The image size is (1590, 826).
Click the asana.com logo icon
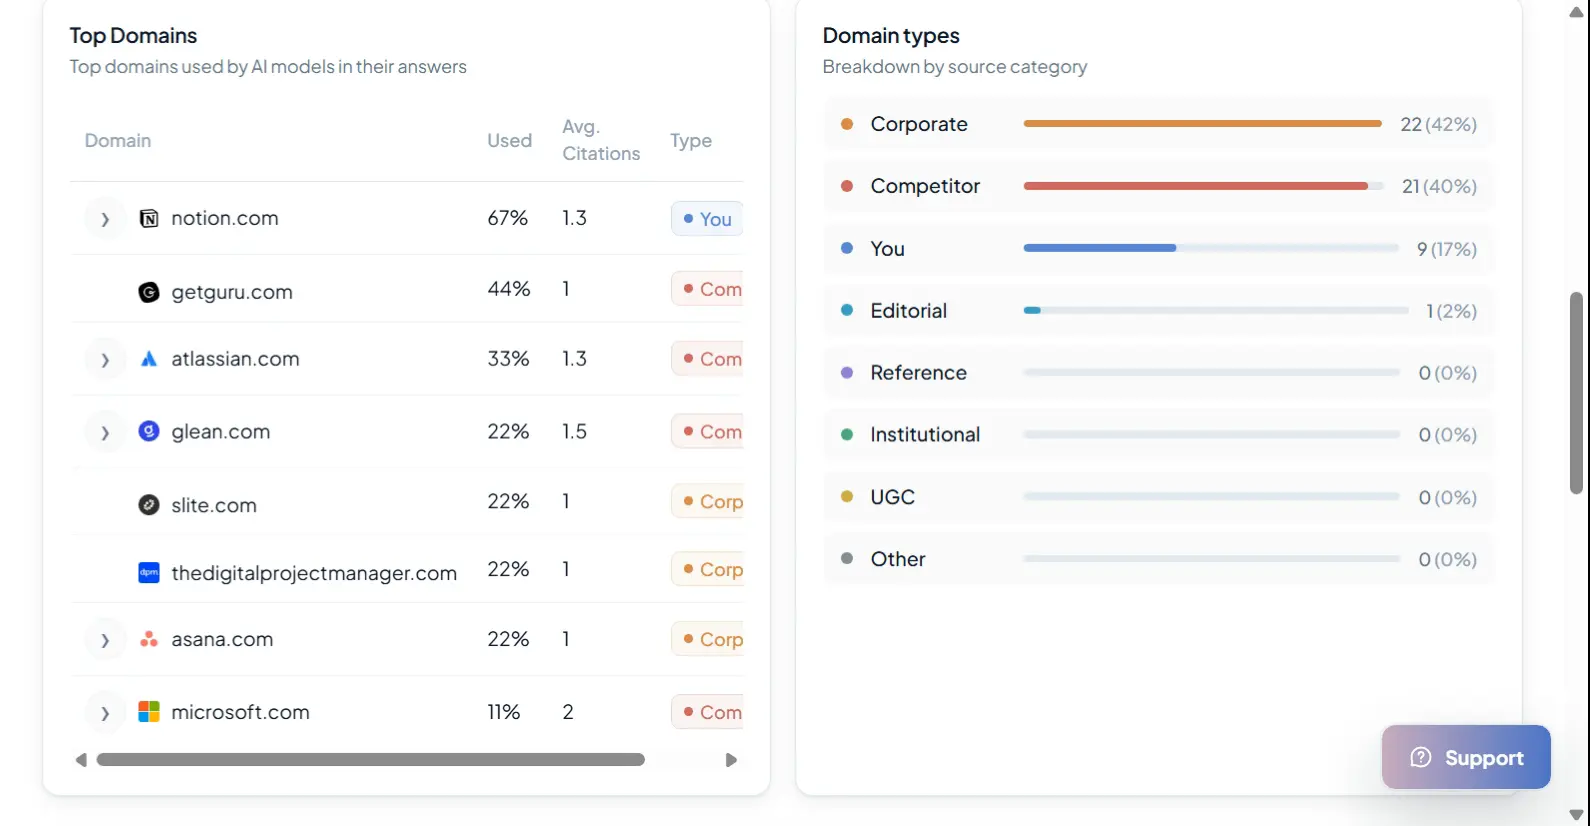point(149,639)
